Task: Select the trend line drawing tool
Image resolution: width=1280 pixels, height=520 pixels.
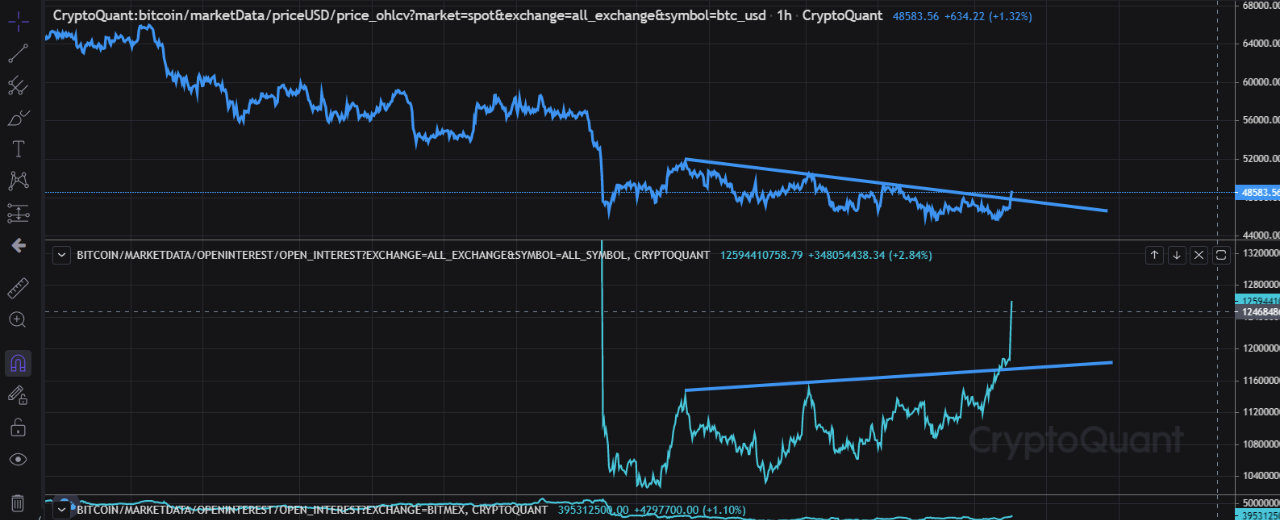Action: [18, 52]
